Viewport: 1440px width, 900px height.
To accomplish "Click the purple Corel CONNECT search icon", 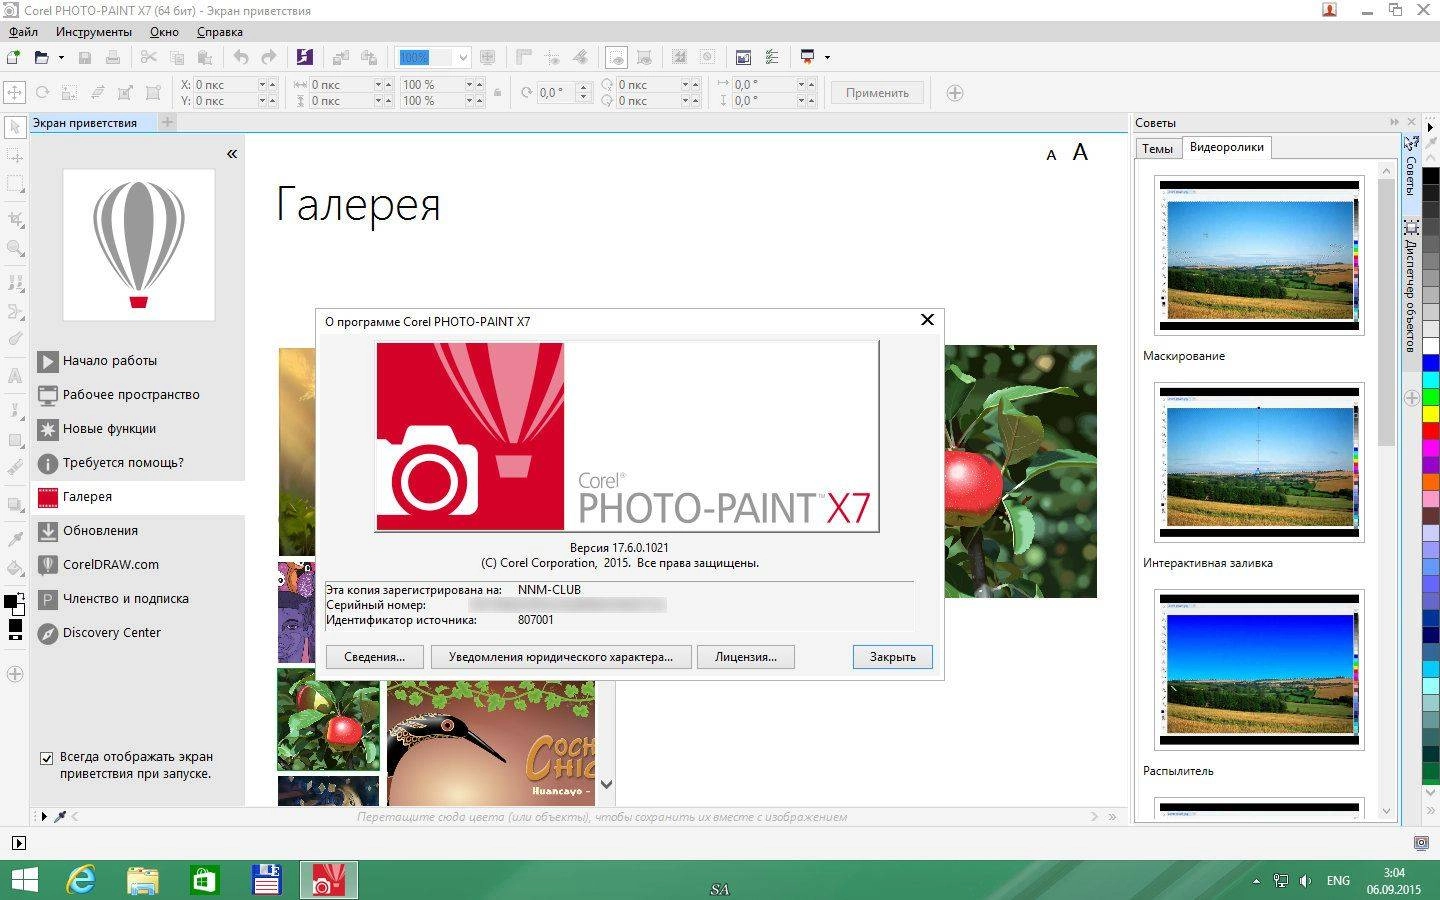I will (x=305, y=57).
